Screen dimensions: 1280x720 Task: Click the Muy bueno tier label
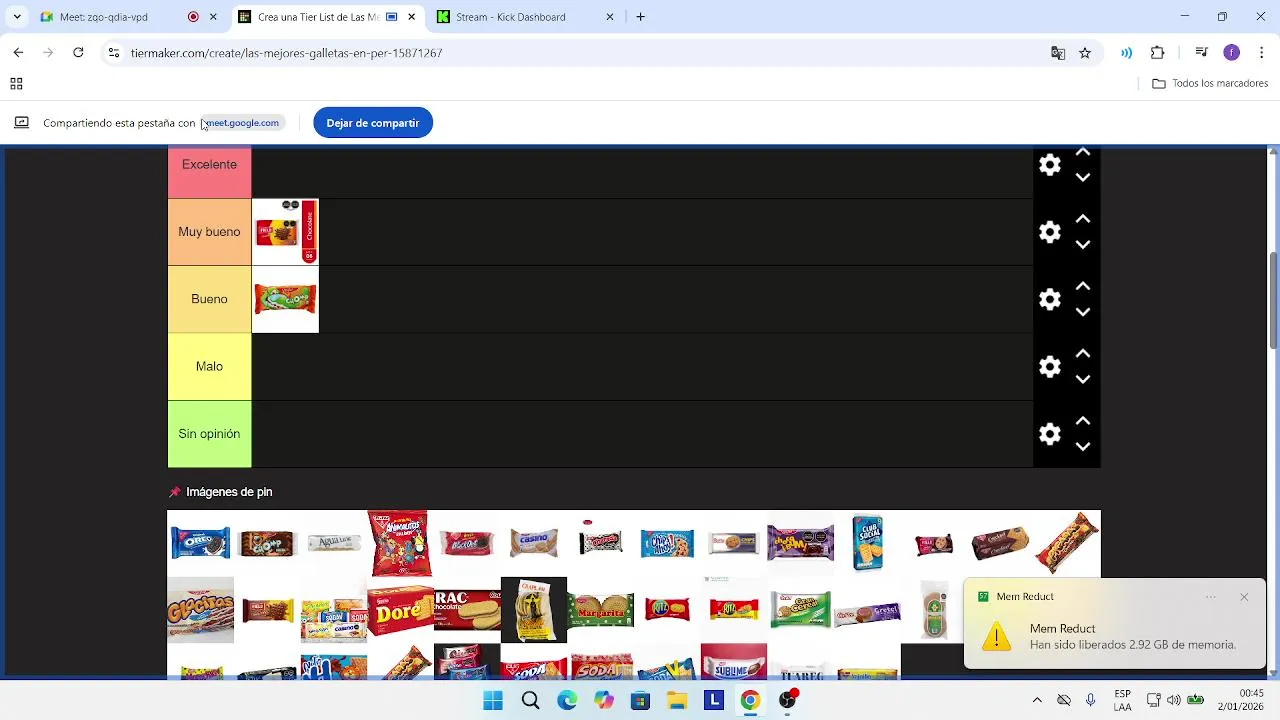[x=209, y=232]
